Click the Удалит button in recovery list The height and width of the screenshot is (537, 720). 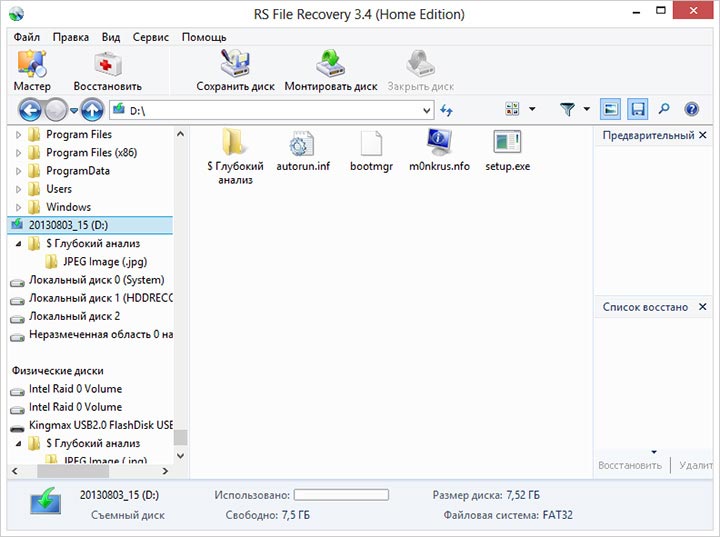click(695, 465)
